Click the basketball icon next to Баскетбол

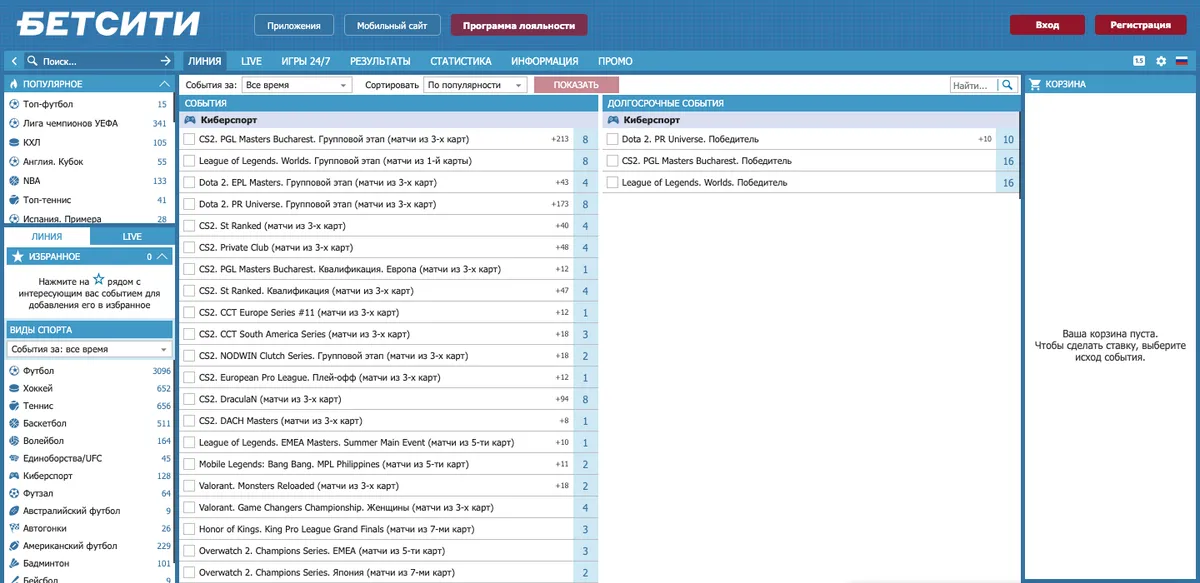(x=14, y=424)
